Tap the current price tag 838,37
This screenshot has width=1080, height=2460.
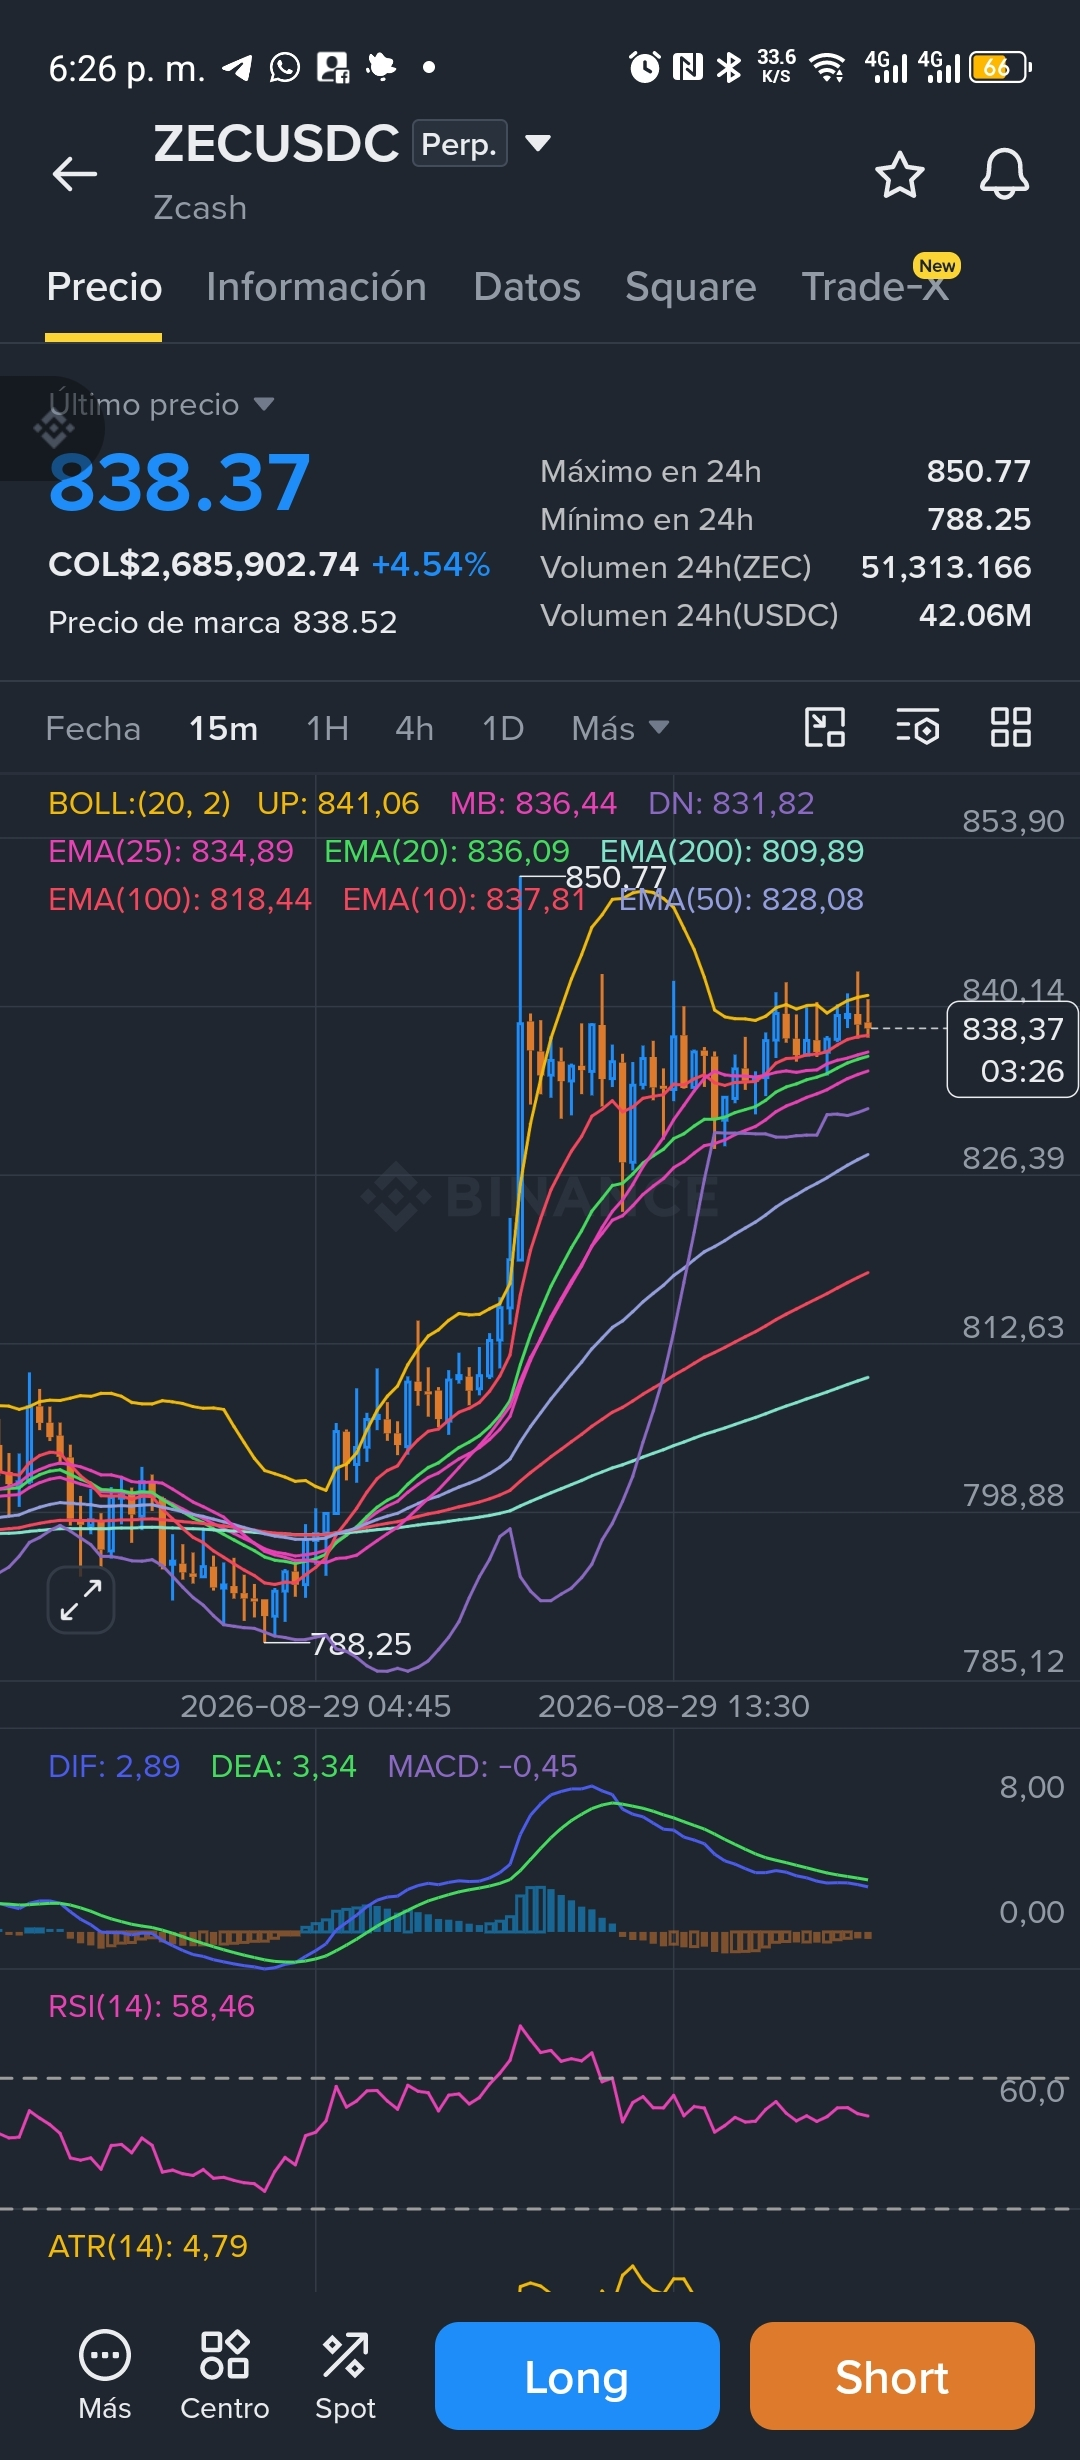1012,1049
